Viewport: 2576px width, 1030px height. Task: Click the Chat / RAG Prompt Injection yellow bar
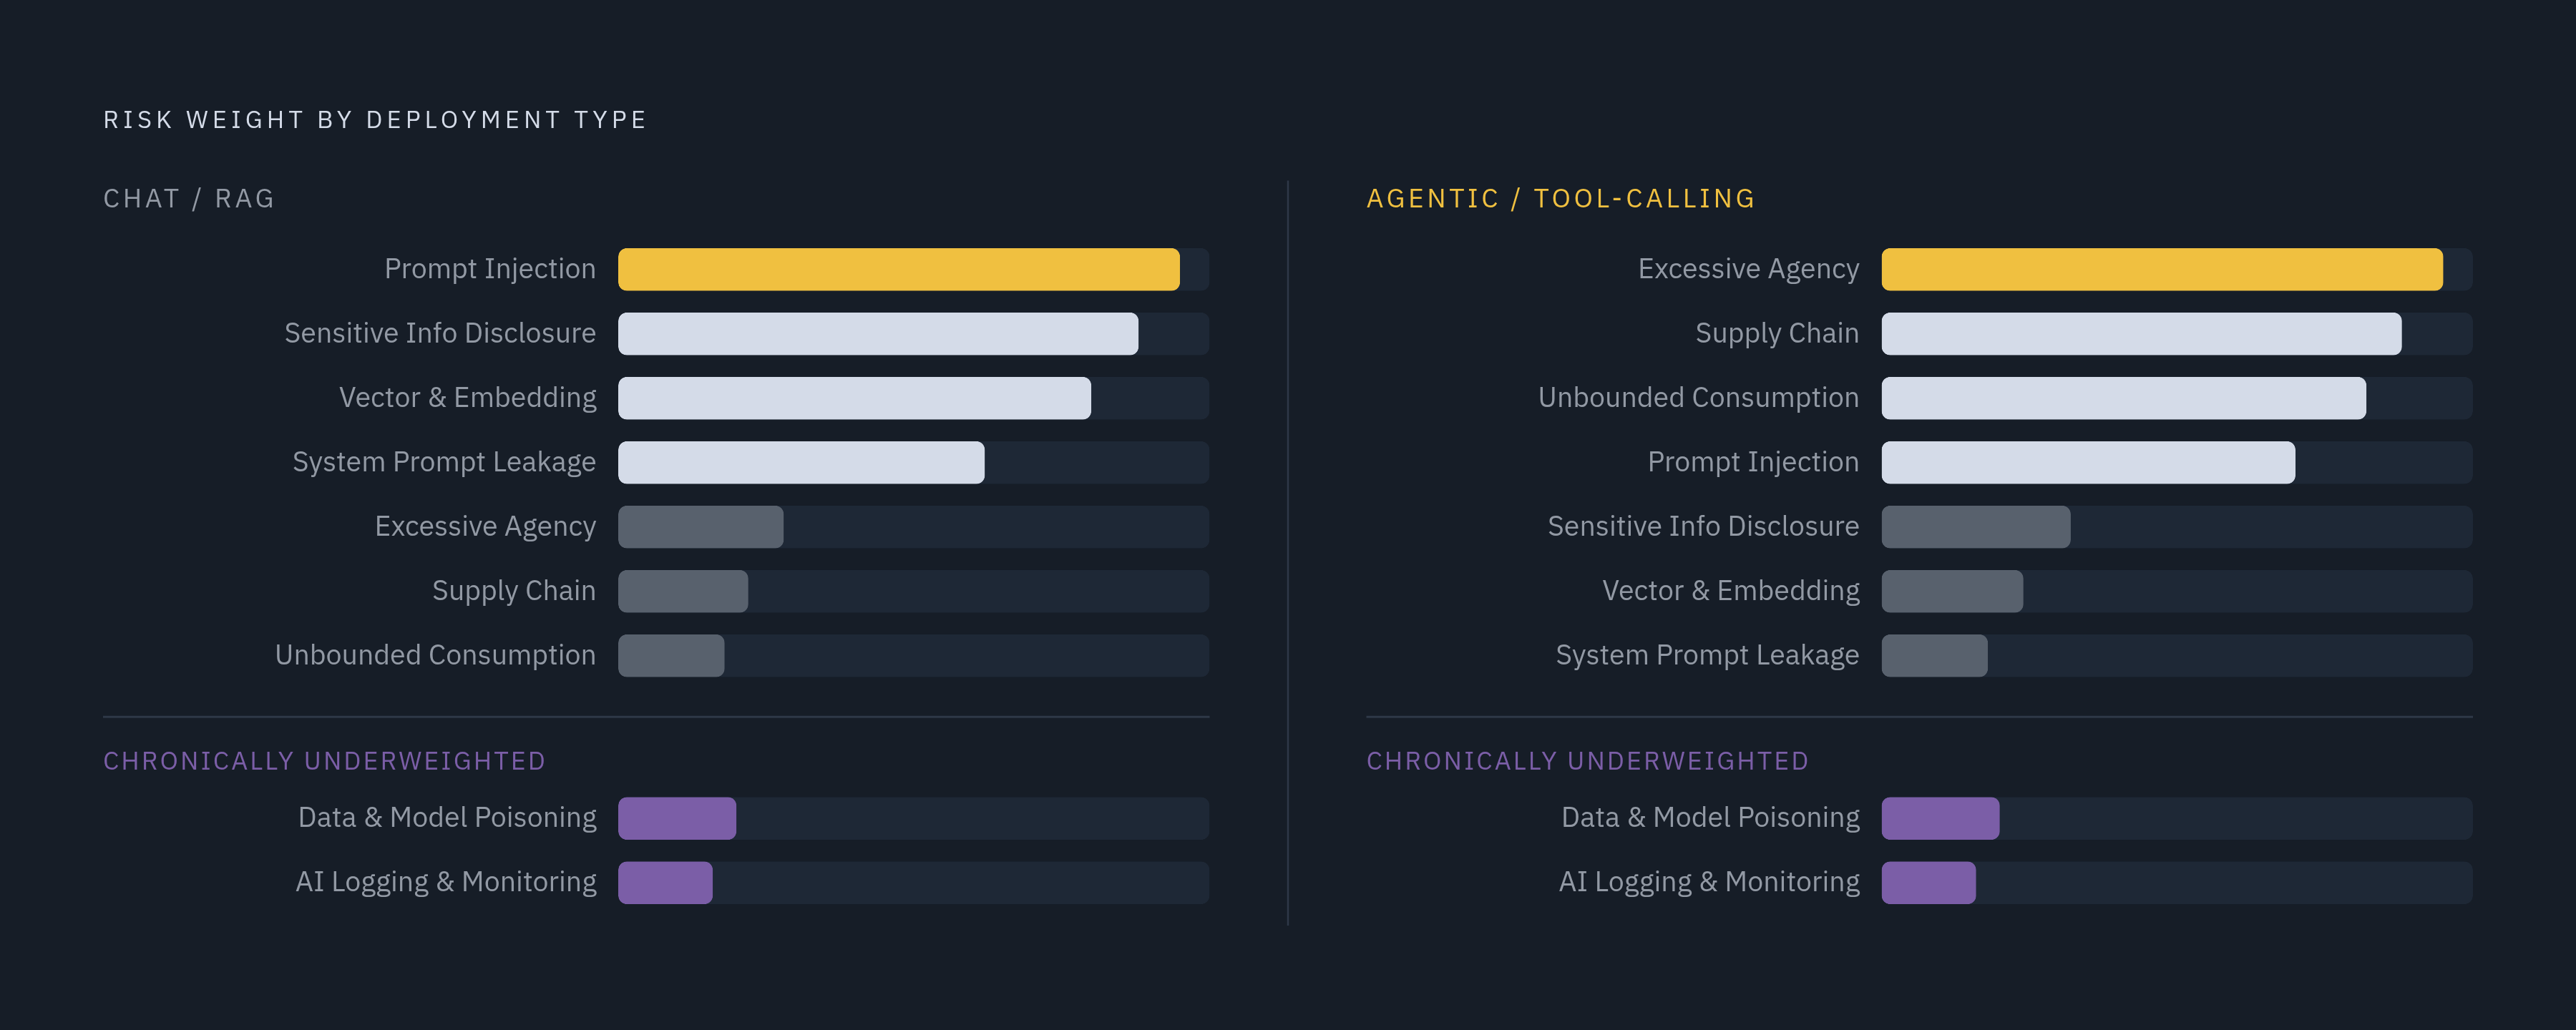tap(898, 269)
